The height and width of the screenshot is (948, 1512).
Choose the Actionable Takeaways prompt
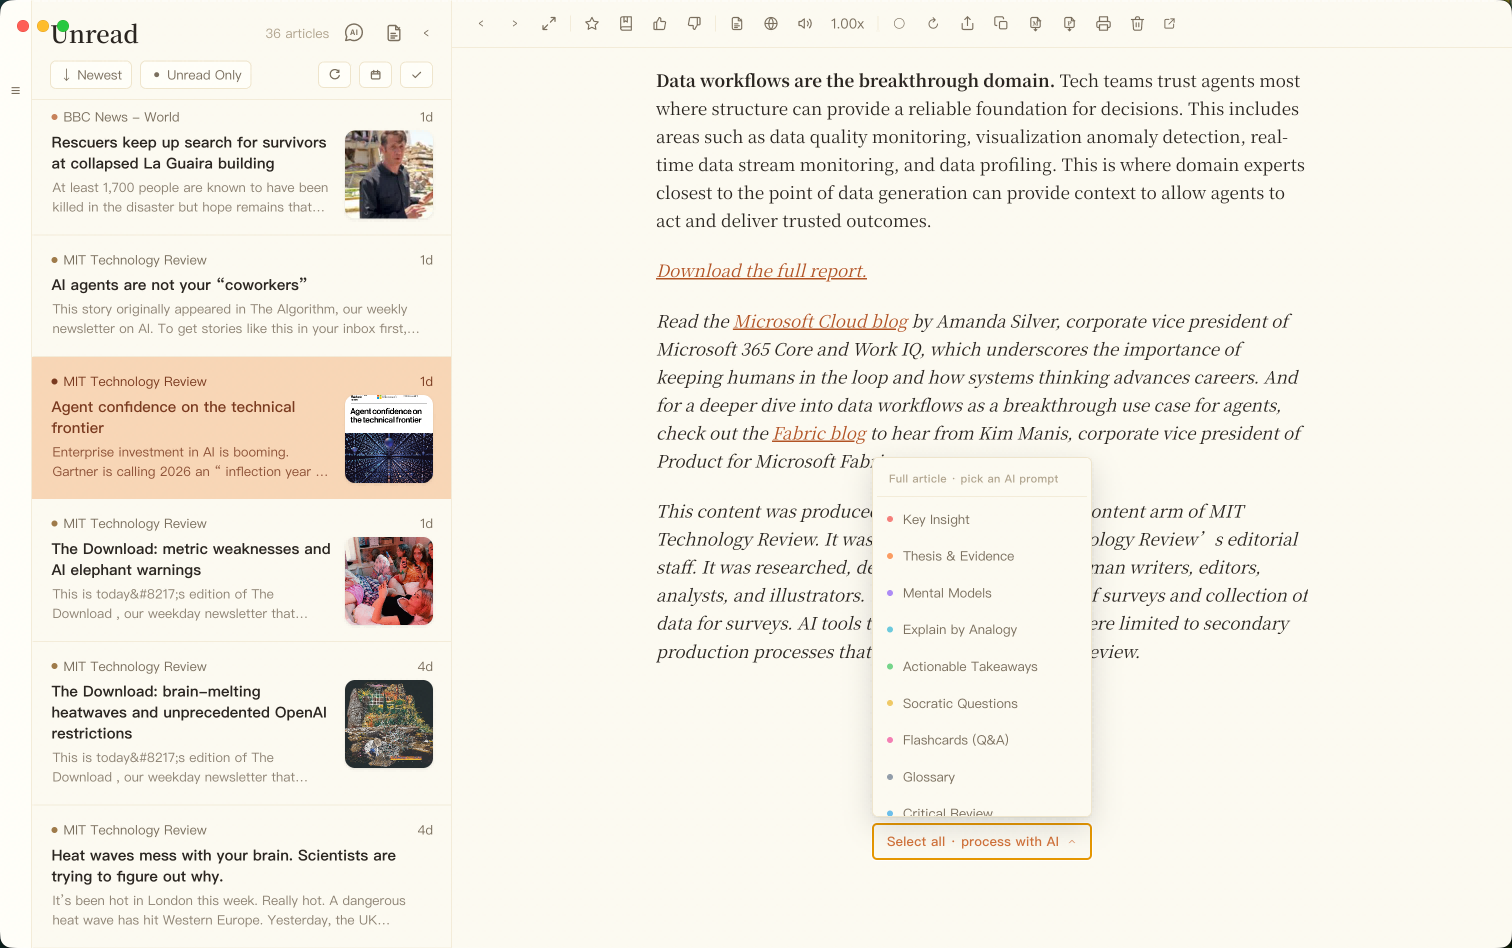tap(982, 667)
